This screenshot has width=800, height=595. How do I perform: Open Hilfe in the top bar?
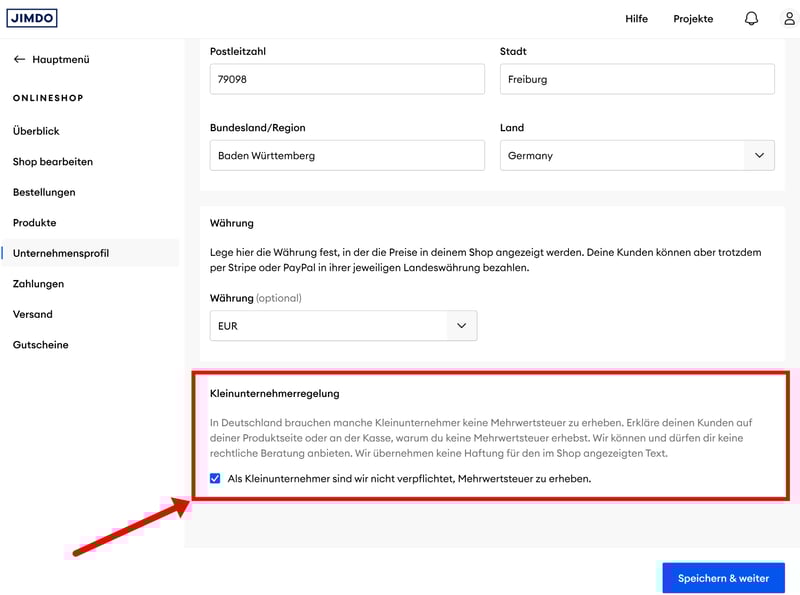click(636, 19)
